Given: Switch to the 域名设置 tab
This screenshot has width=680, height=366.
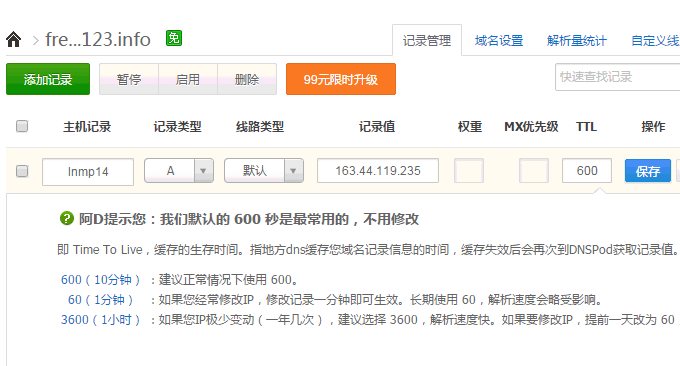Looking at the screenshot, I should click(x=499, y=41).
